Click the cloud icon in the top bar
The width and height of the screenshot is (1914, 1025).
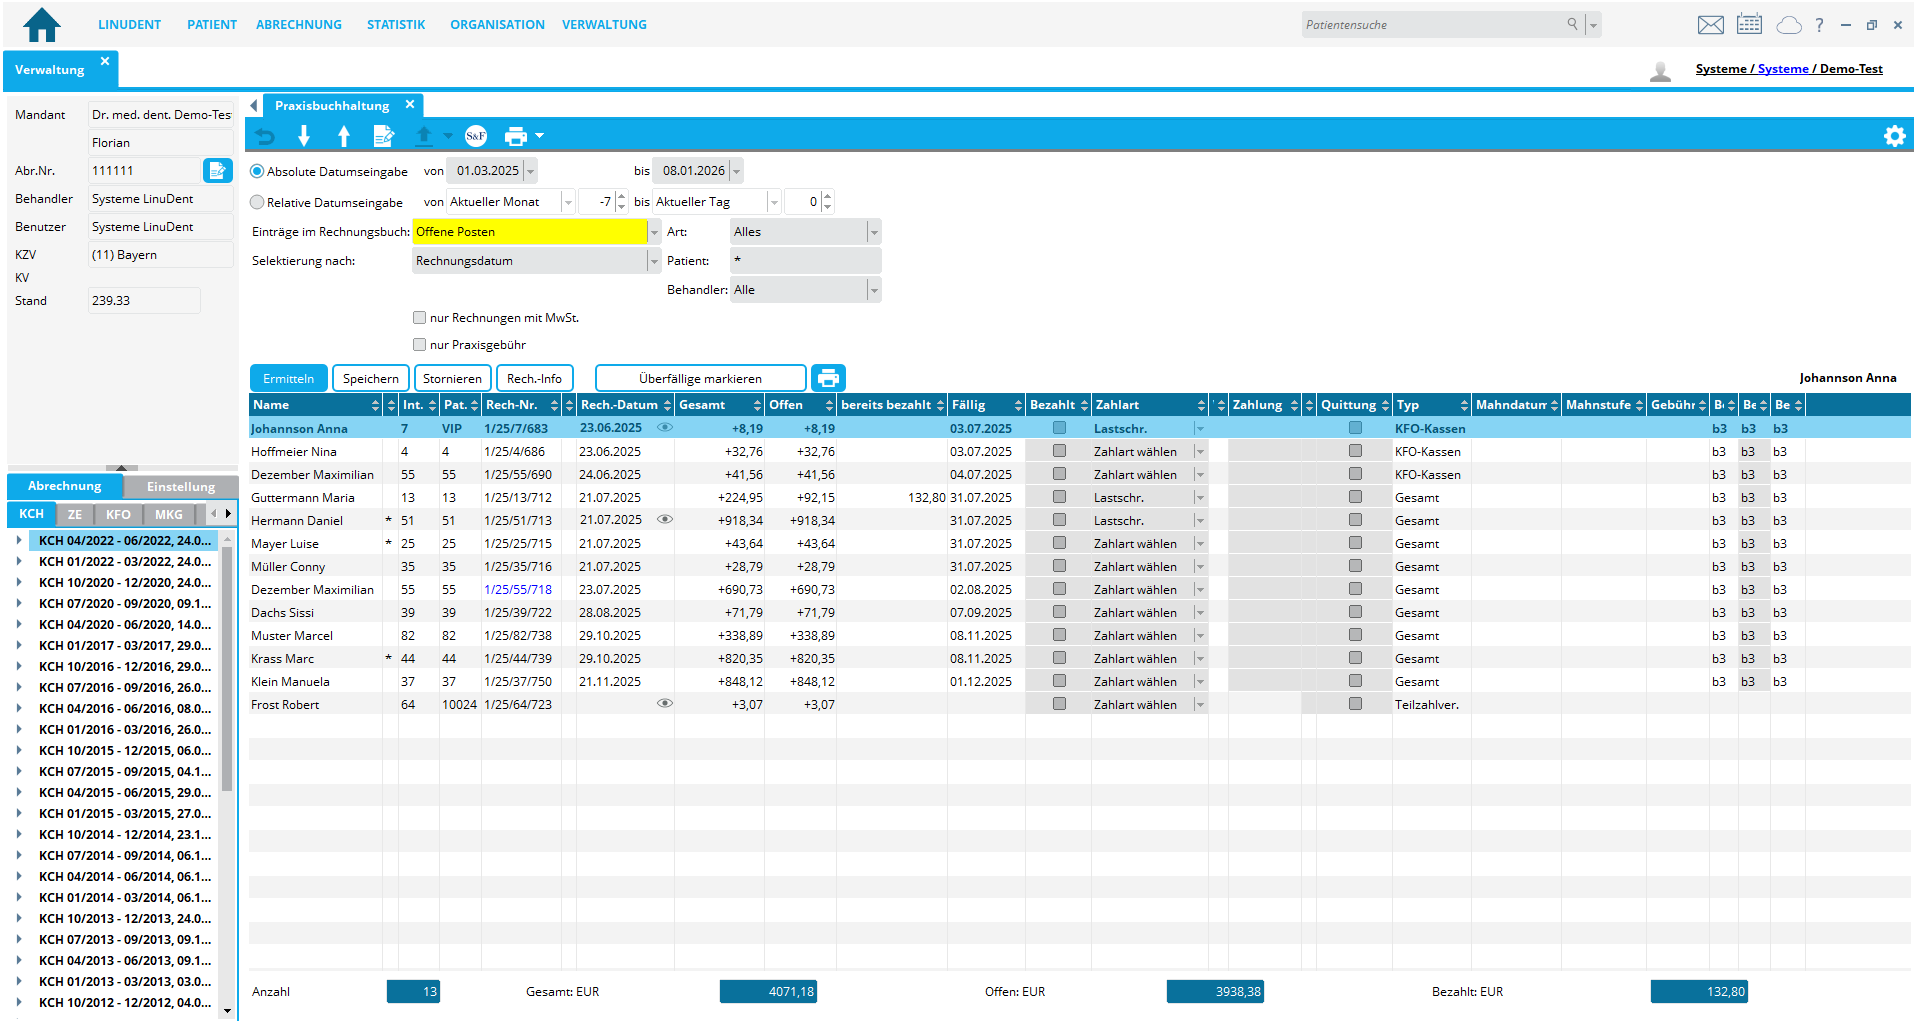point(1789,23)
